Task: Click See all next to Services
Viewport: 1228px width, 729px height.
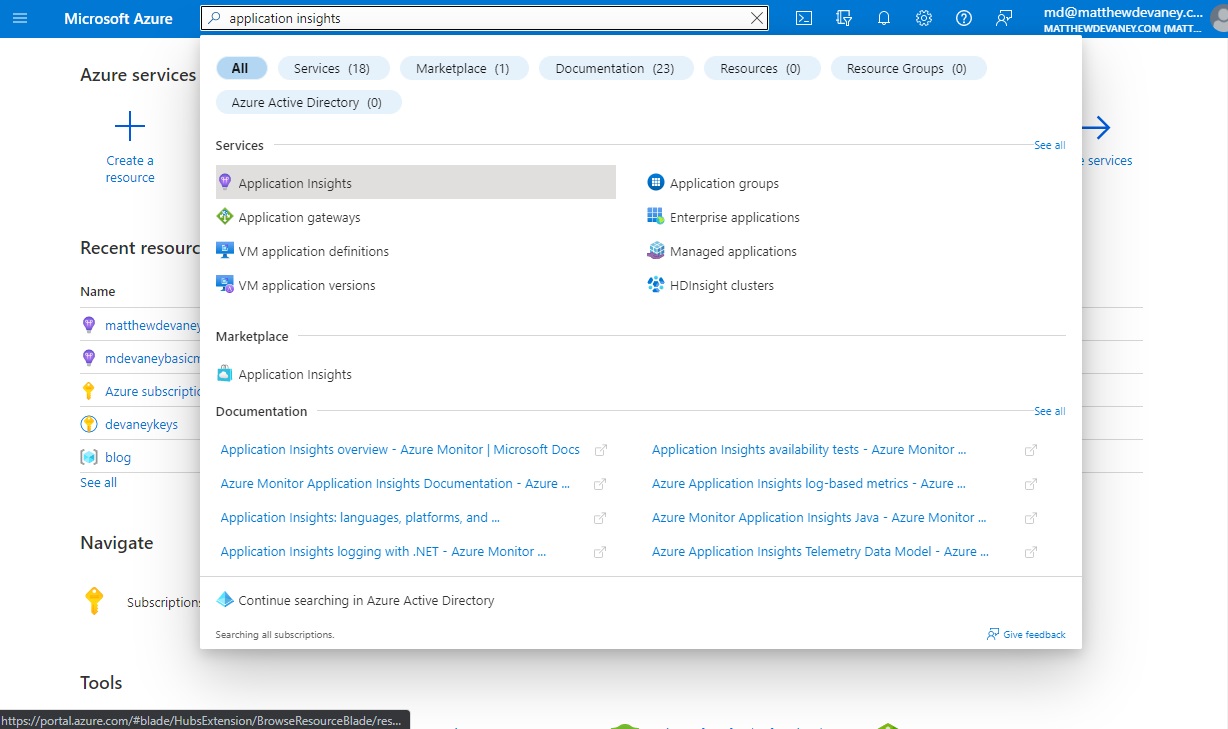Action: tap(1049, 145)
